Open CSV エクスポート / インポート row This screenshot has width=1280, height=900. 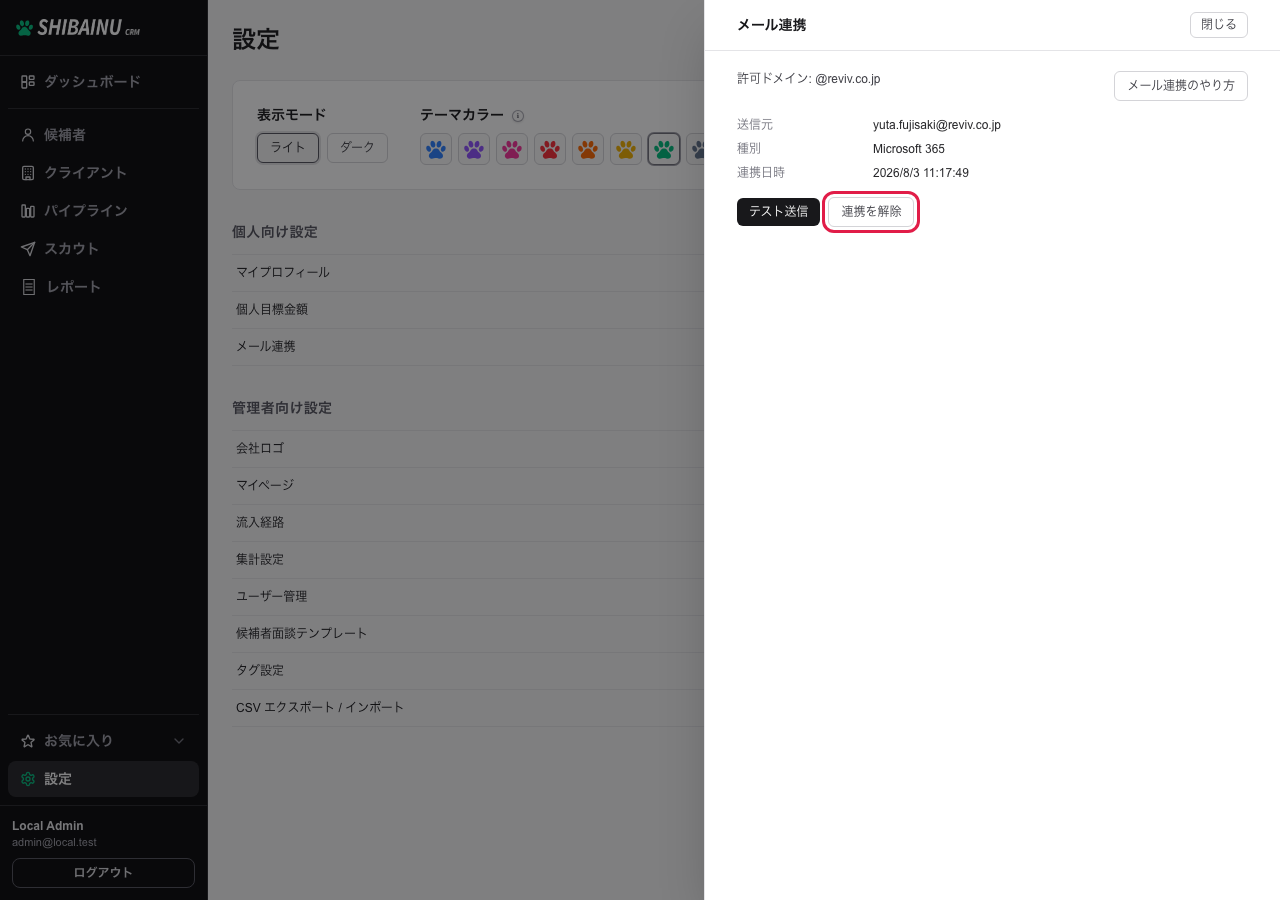coord(468,708)
